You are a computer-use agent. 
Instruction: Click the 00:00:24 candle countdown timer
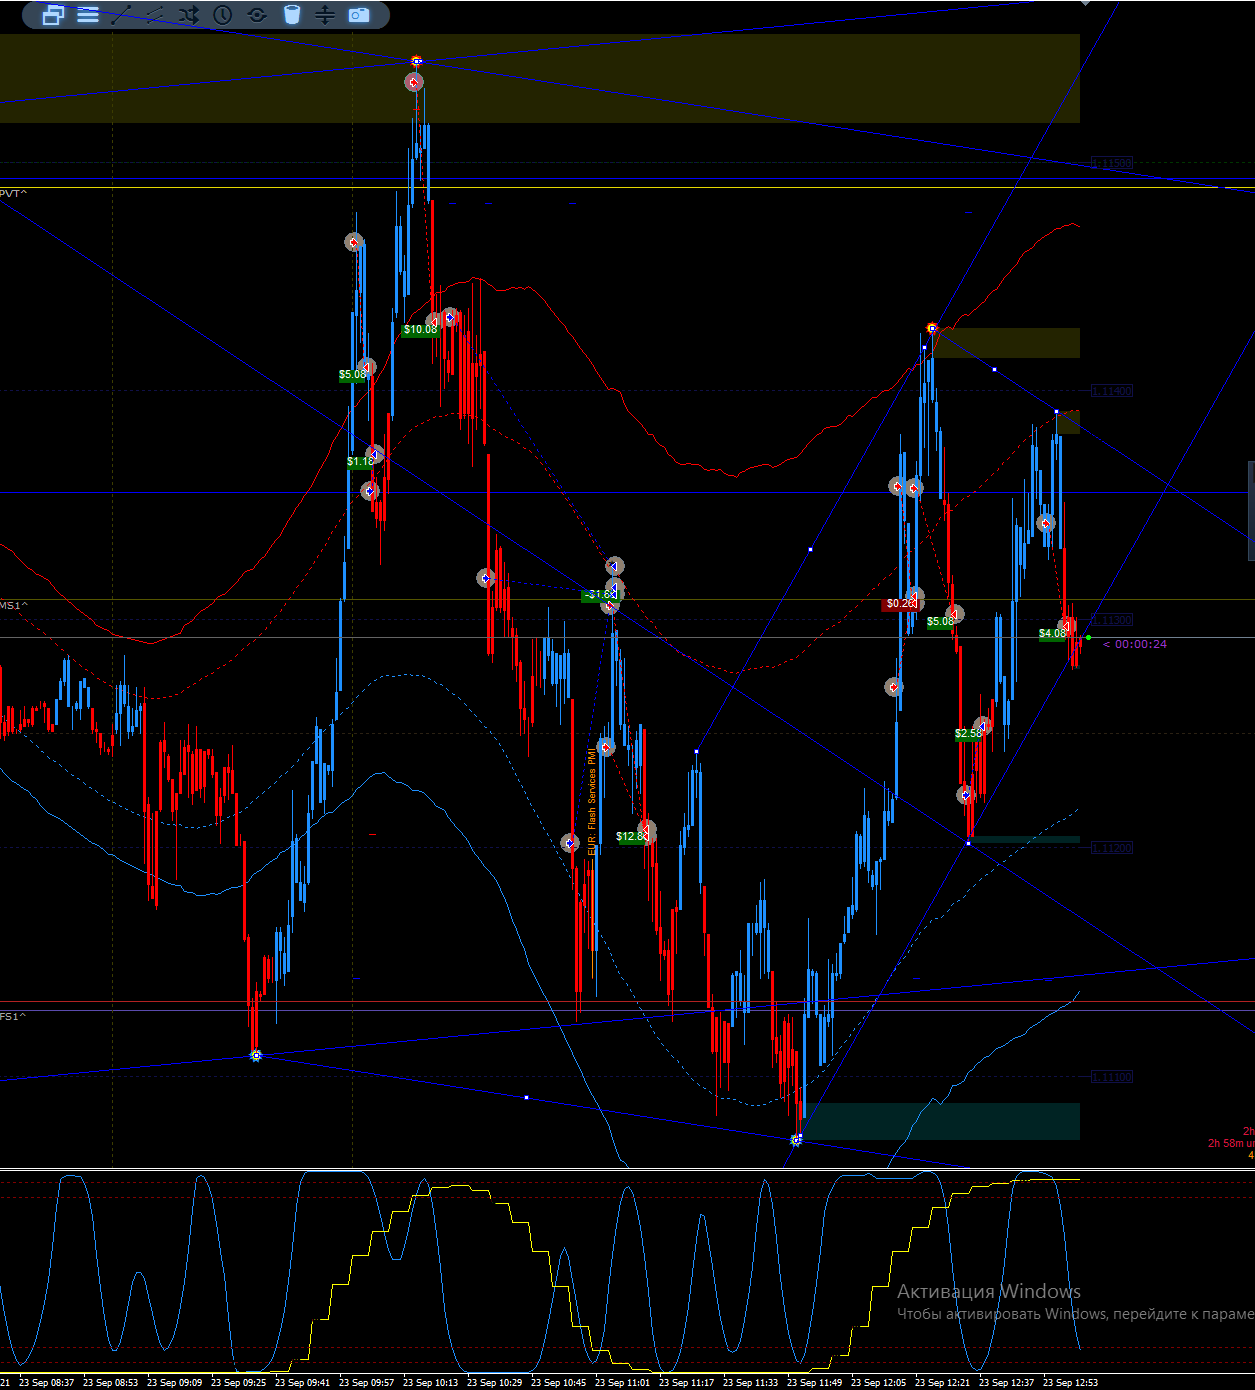(x=1135, y=644)
